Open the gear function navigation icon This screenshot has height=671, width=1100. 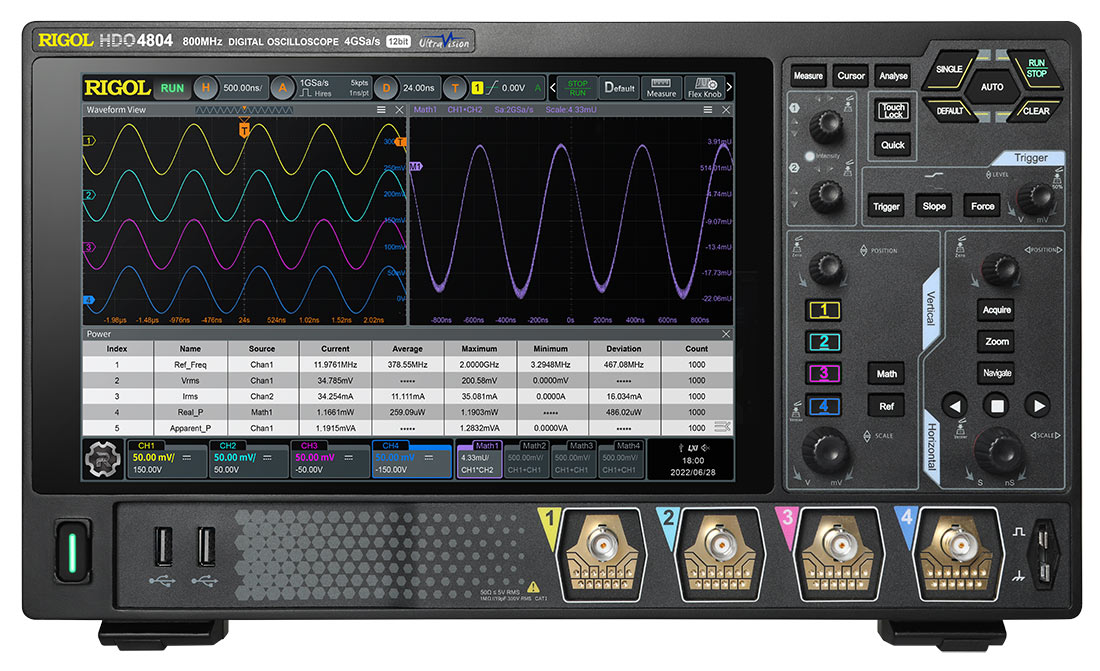coord(103,459)
